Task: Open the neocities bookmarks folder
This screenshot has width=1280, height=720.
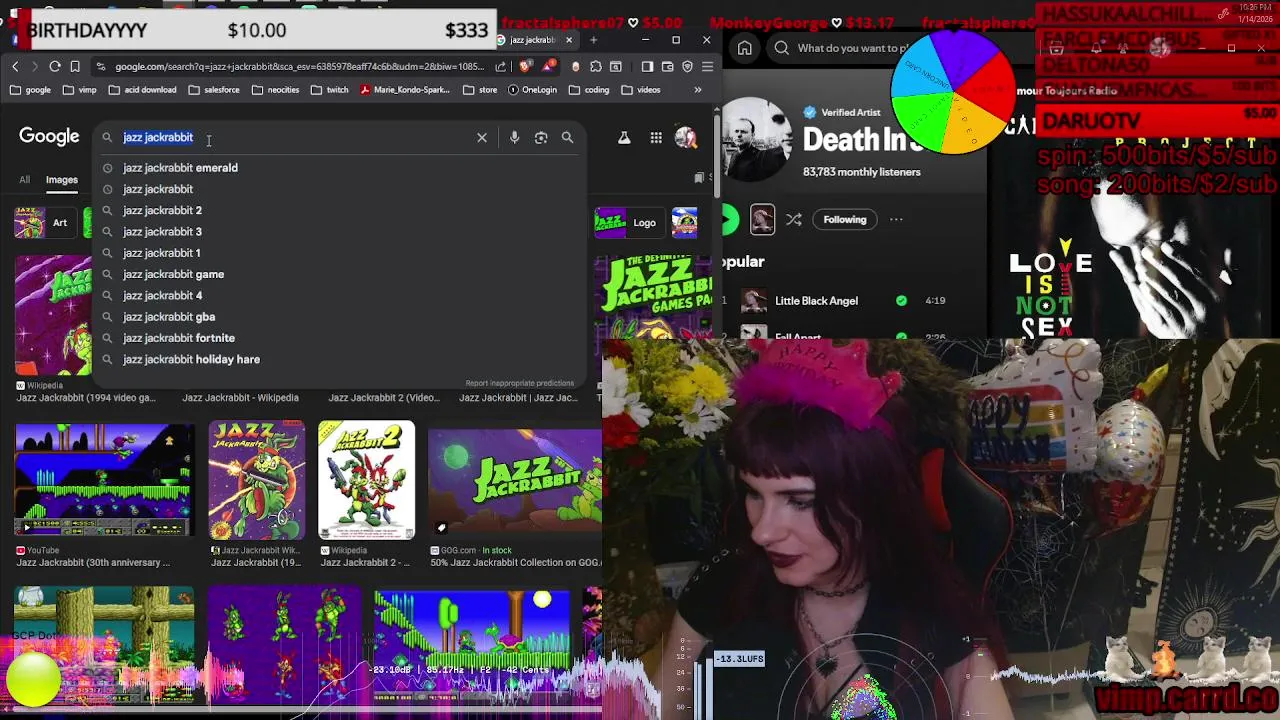Action: 275,90
